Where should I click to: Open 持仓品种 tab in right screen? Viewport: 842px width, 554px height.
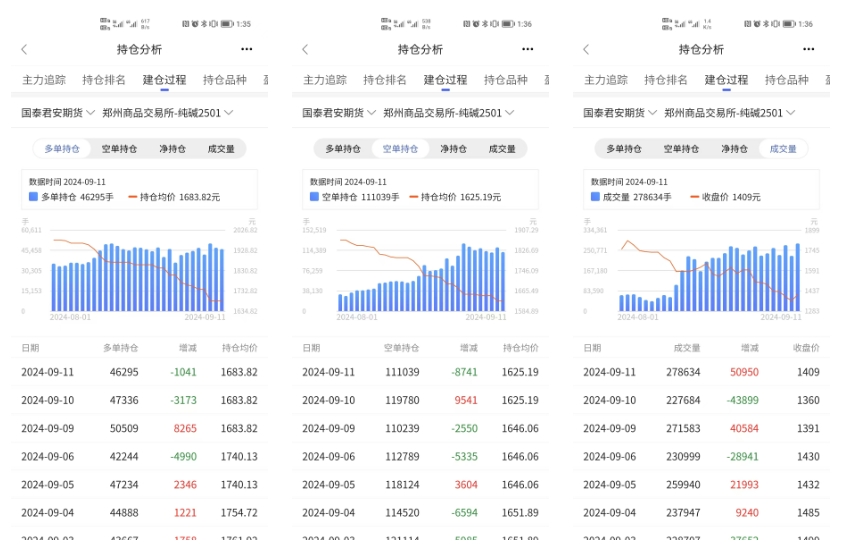pyautogui.click(x=787, y=80)
